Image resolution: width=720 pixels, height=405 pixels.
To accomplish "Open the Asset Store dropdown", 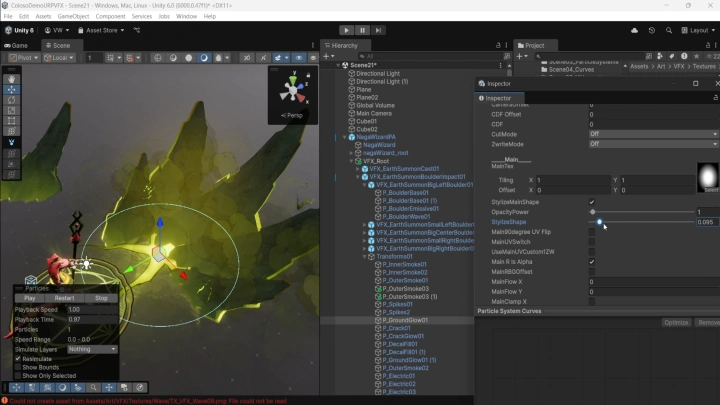I will (101, 30).
